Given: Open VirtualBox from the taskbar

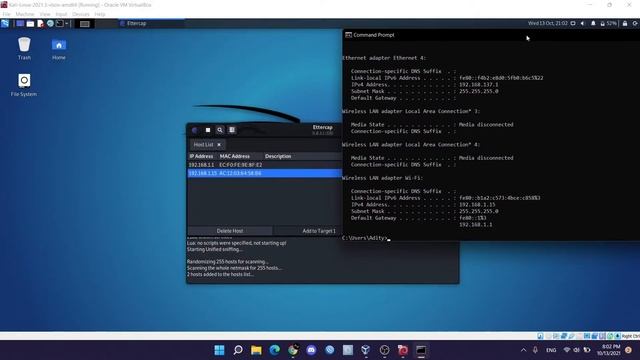Looking at the screenshot, I should pyautogui.click(x=366, y=350).
